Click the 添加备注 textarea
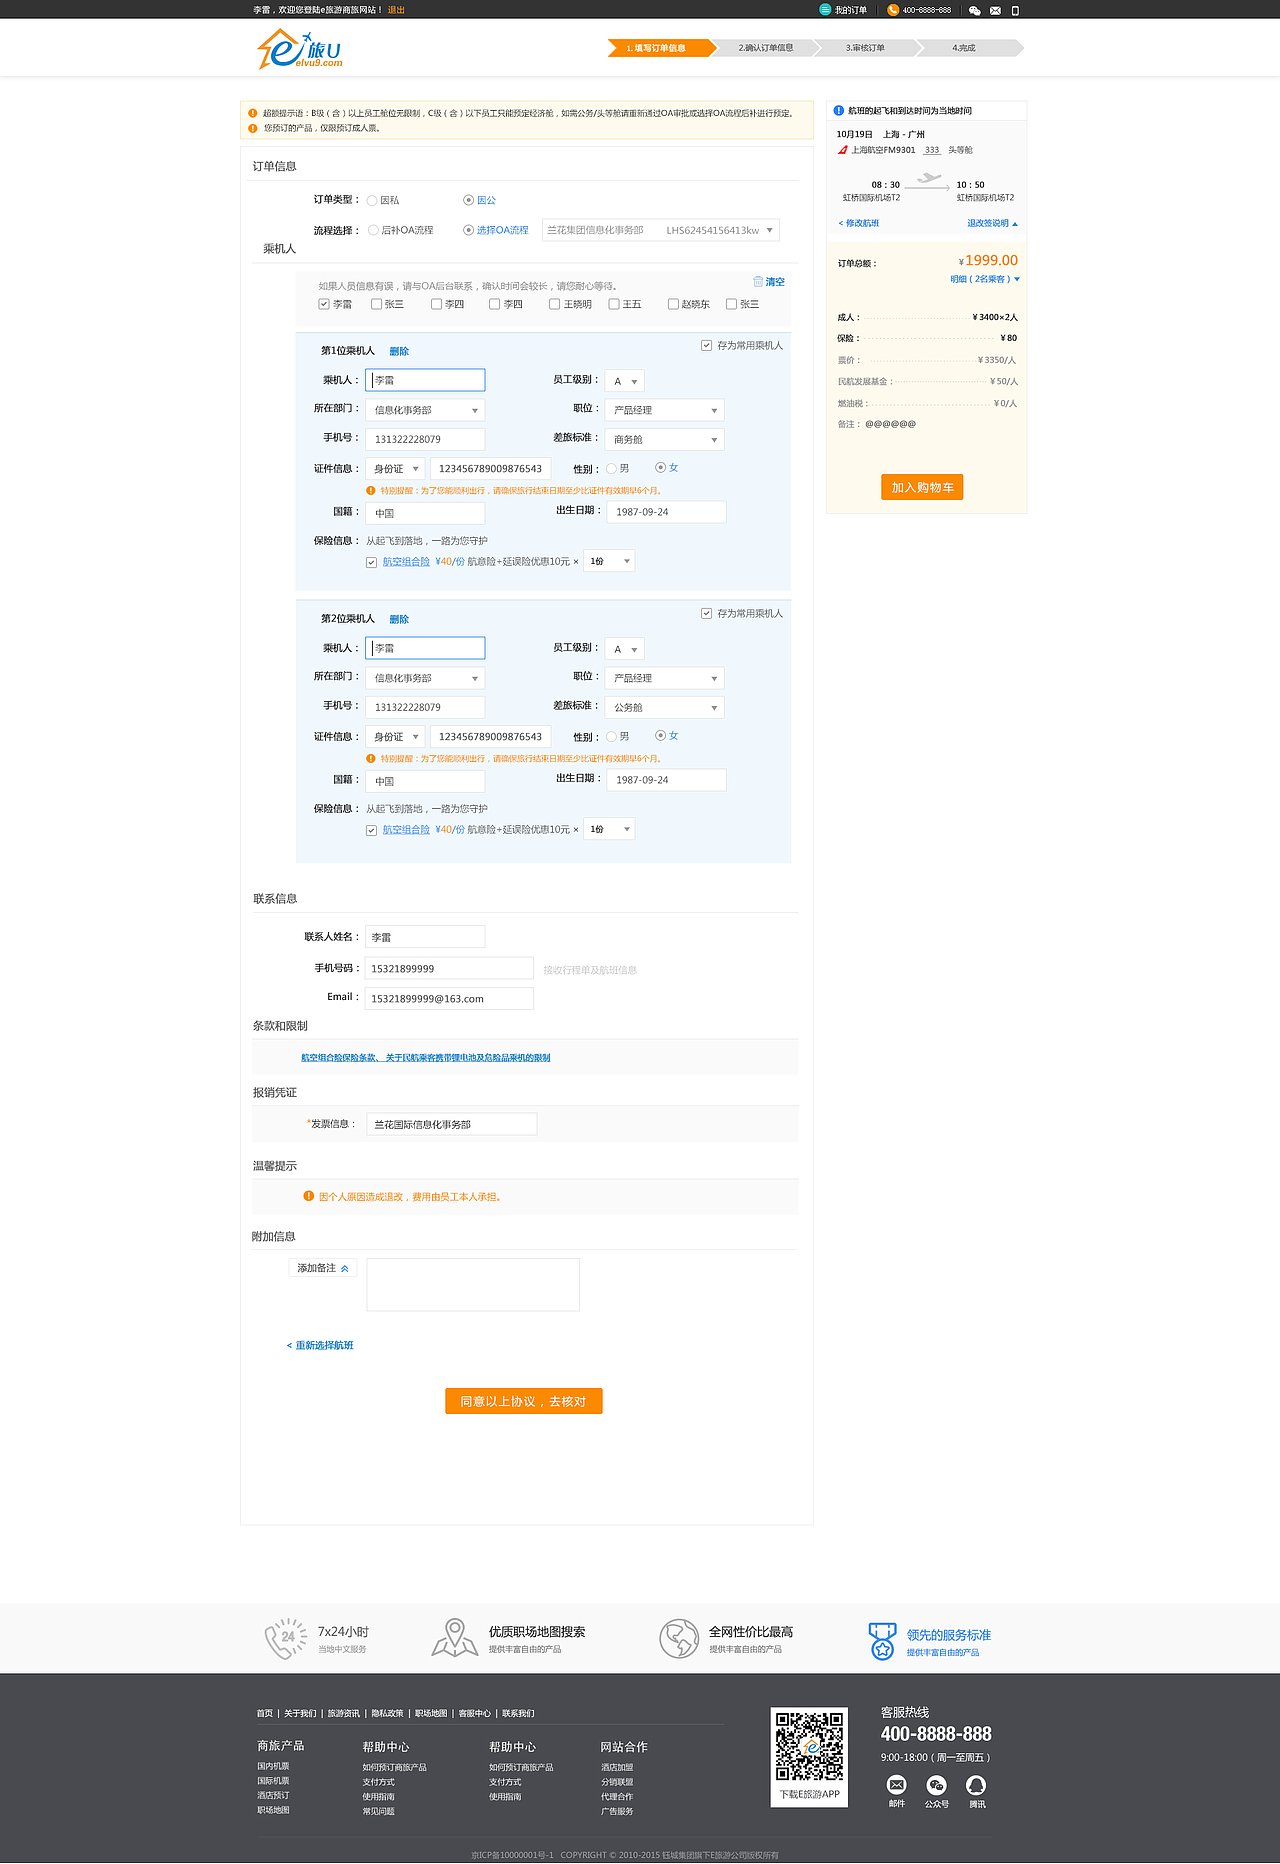1280x1864 pixels. pos(473,1285)
